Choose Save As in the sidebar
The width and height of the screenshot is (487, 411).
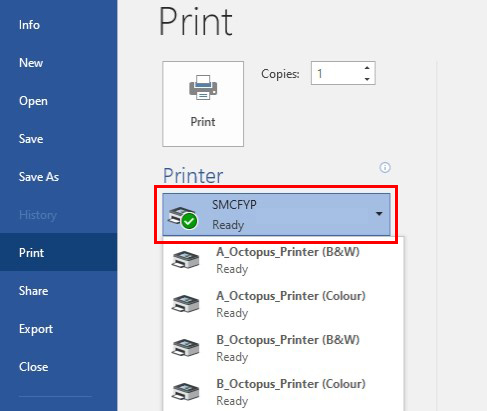[x=39, y=177]
